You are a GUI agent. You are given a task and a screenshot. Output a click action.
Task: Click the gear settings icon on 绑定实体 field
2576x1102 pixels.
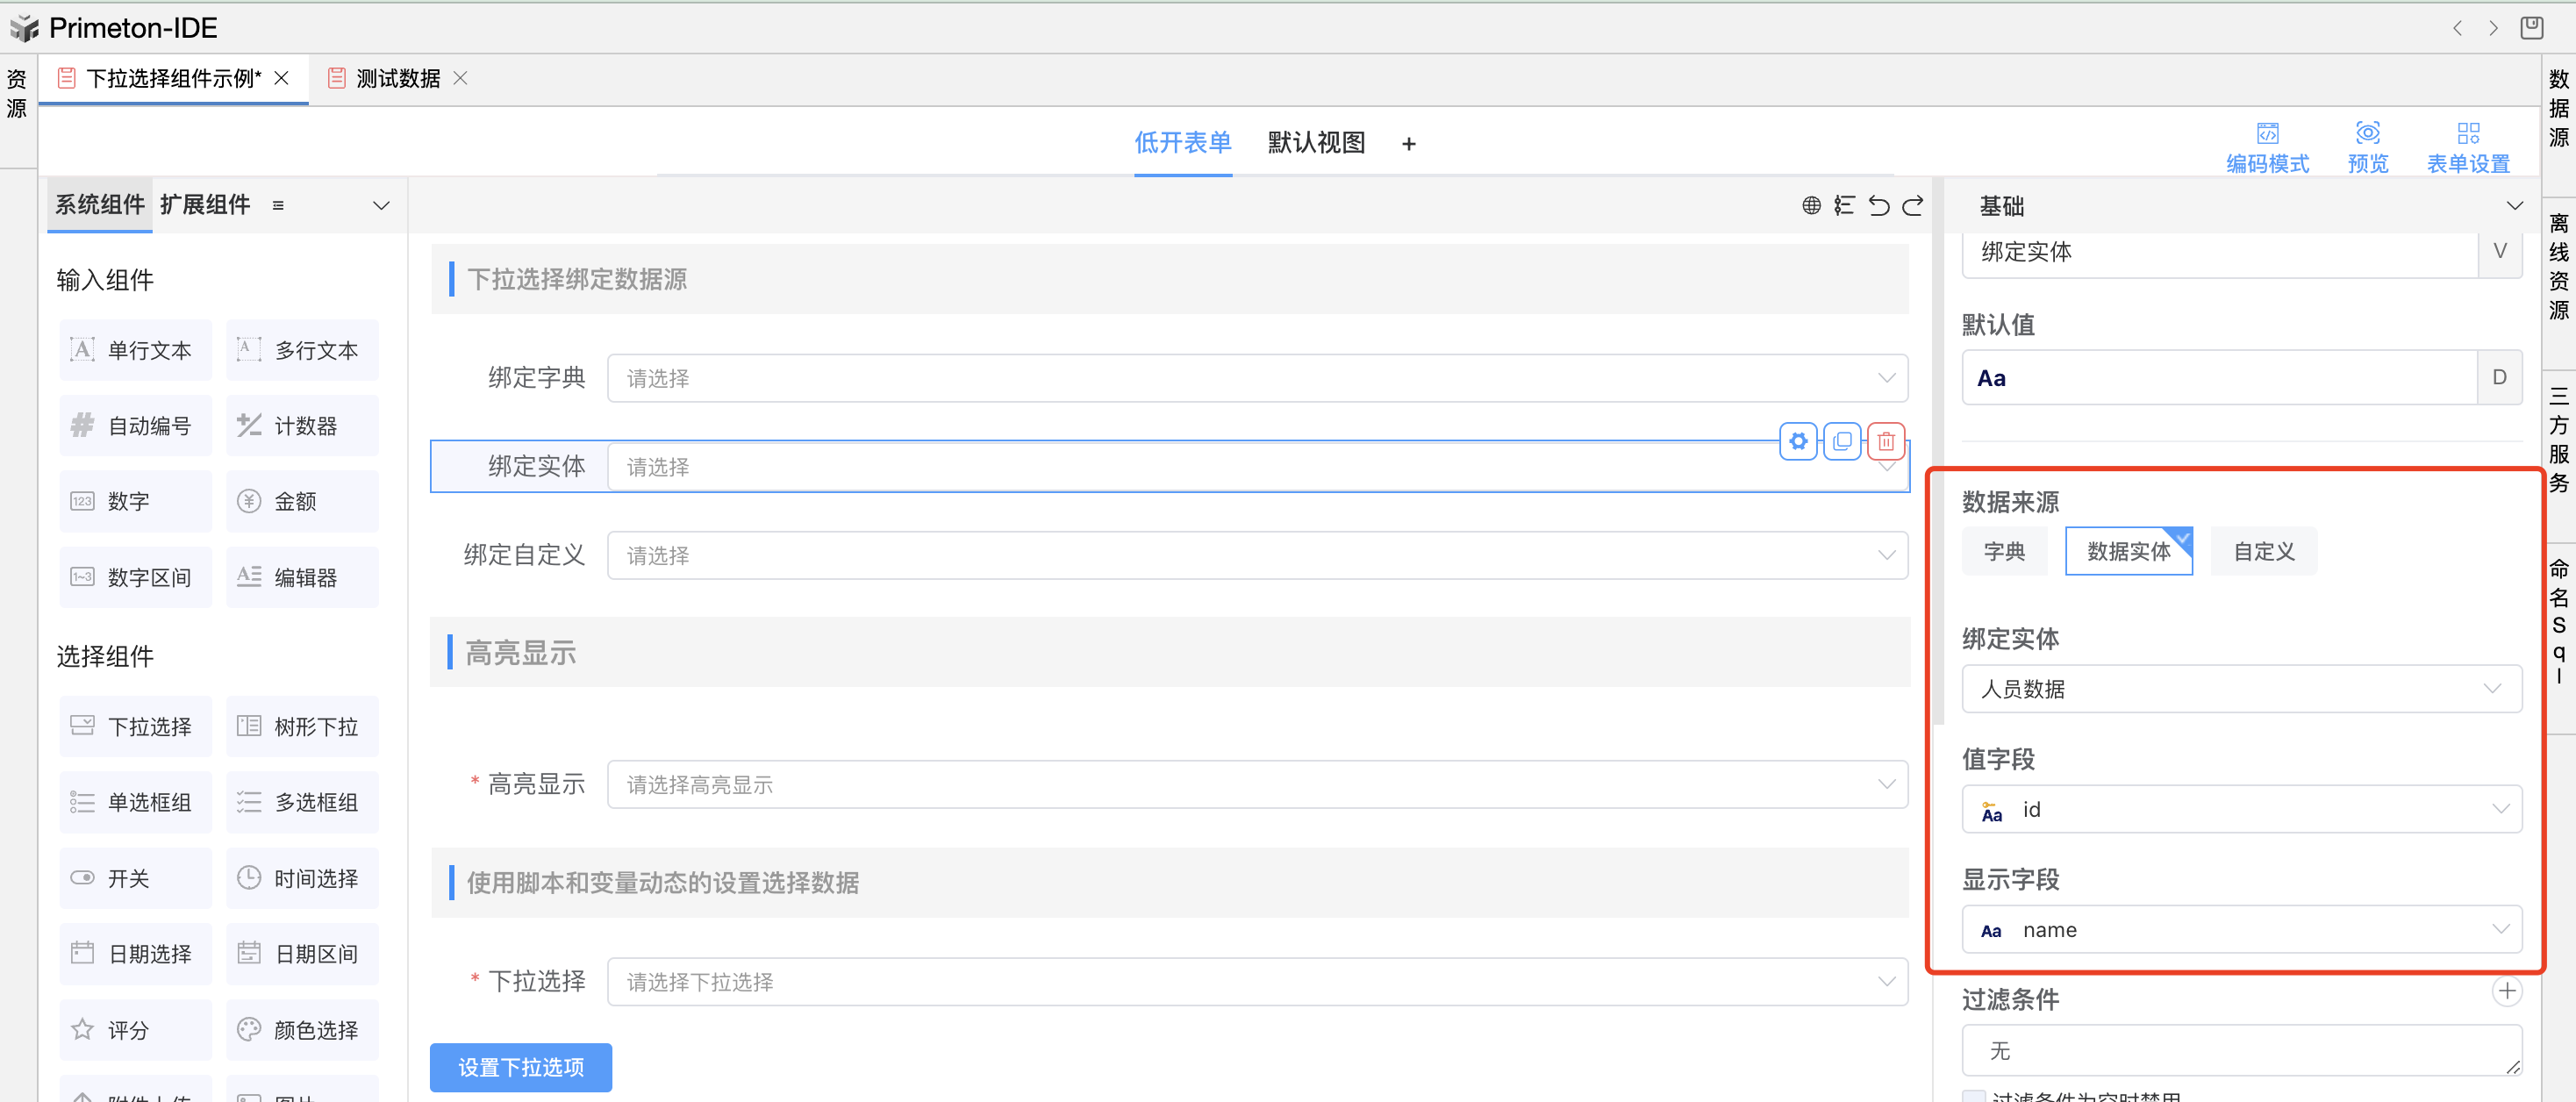[1798, 441]
